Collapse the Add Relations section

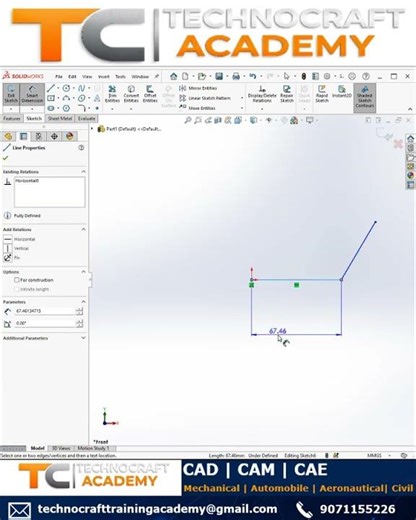coord(83,229)
